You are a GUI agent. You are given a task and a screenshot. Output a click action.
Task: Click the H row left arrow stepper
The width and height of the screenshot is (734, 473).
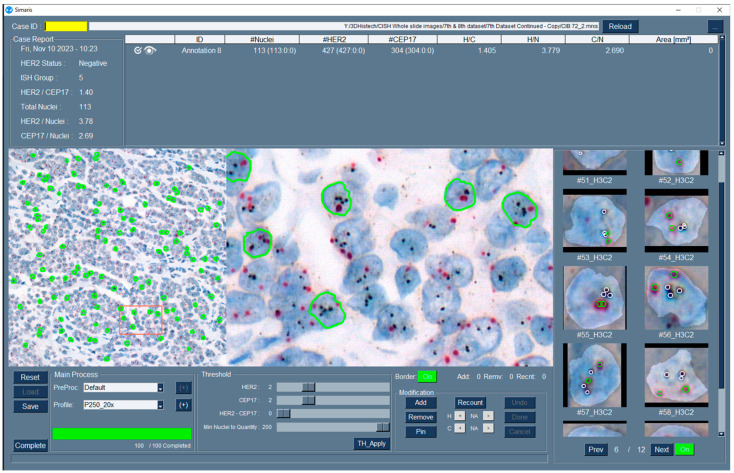(460, 416)
